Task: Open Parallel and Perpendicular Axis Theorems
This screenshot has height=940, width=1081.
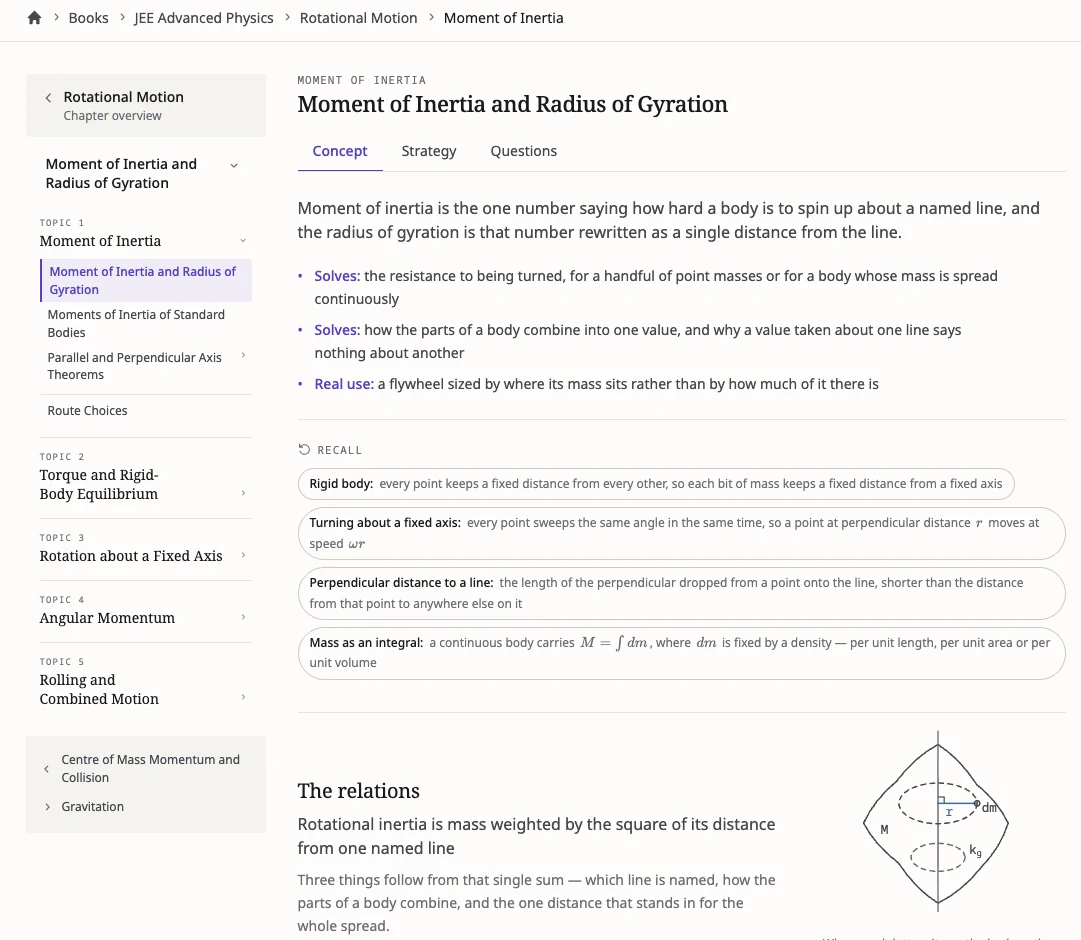Action: (134, 366)
